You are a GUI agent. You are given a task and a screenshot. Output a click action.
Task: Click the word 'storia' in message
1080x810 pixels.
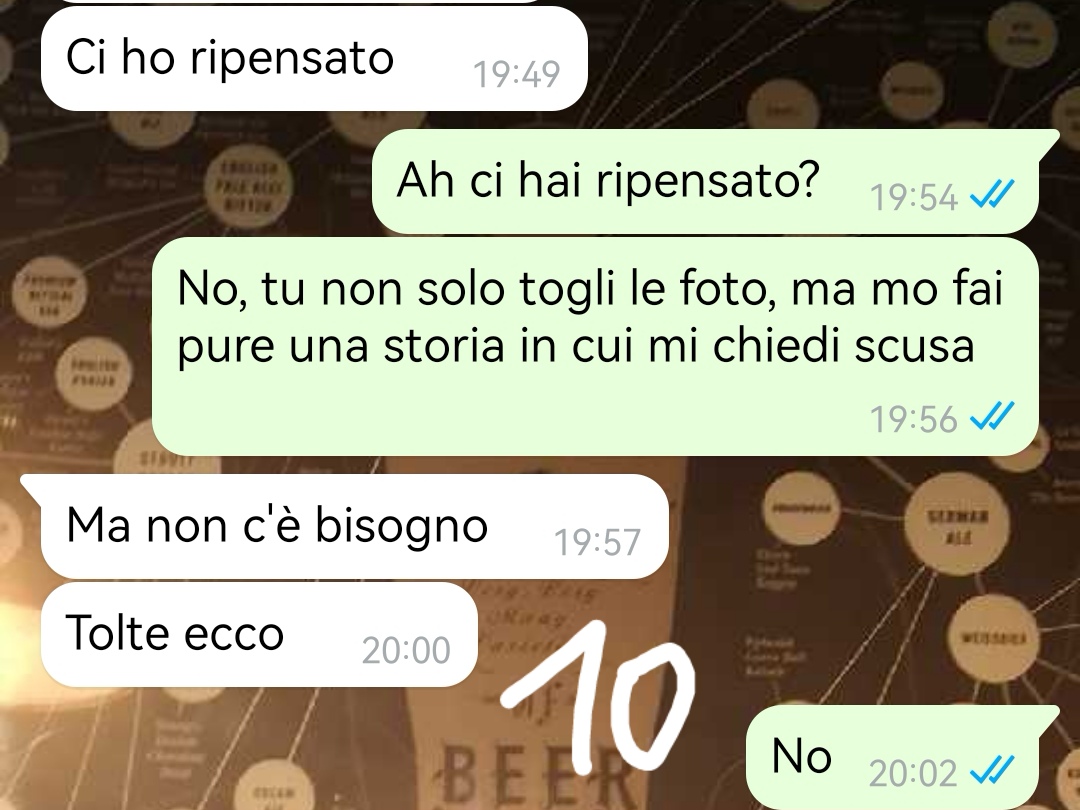(444, 346)
